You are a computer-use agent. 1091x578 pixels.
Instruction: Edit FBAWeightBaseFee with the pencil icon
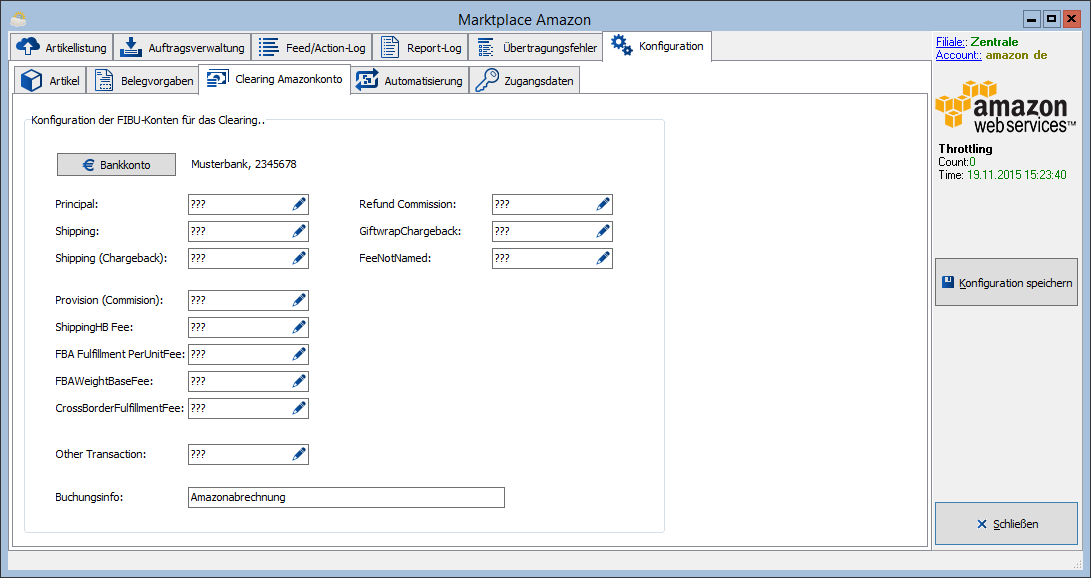(299, 382)
